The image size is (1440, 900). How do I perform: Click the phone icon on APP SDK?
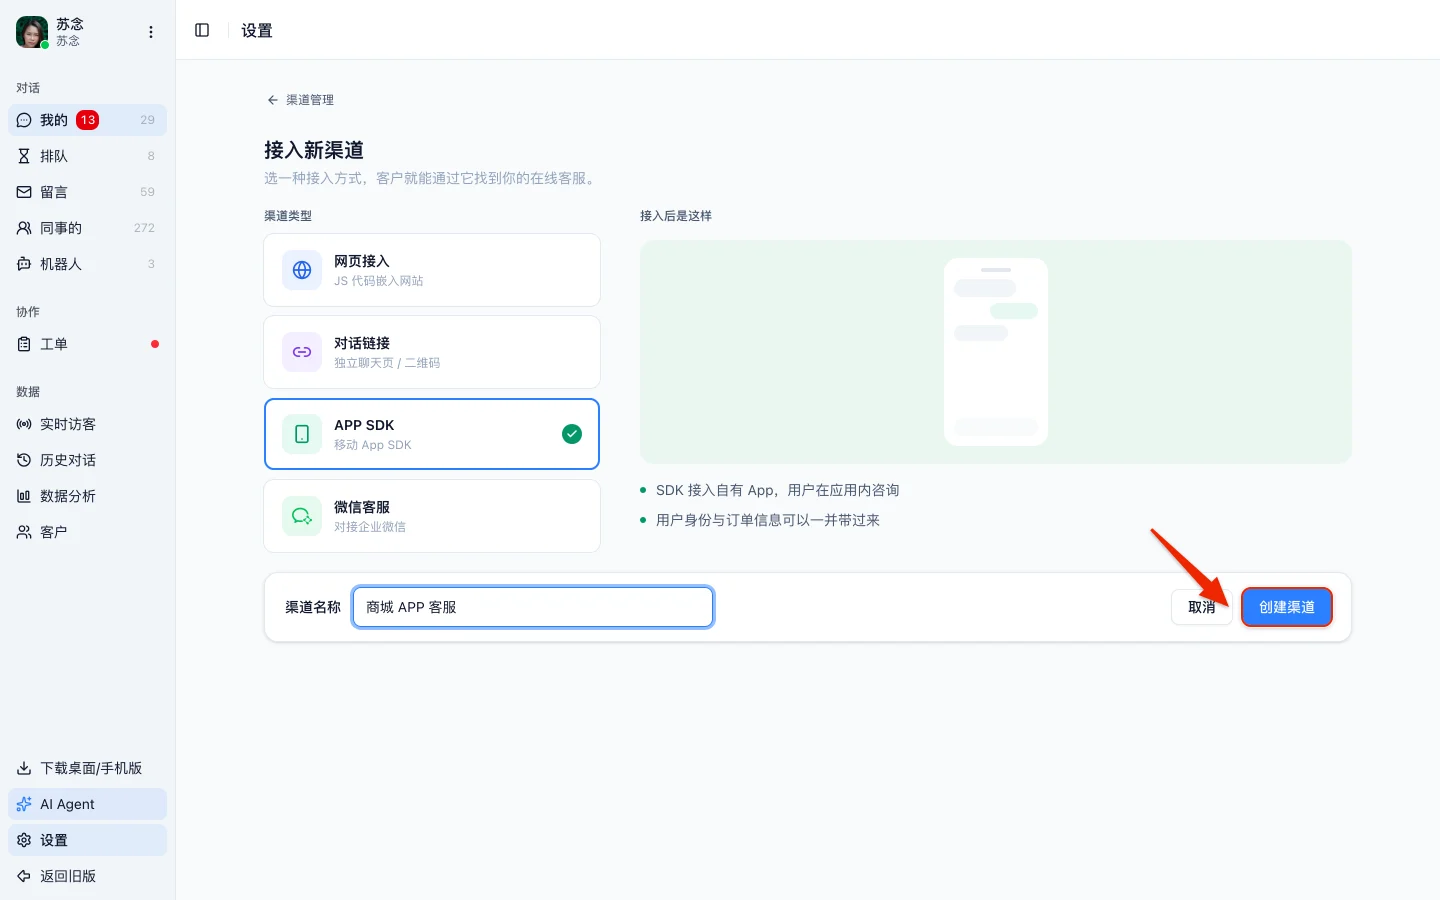tap(302, 434)
